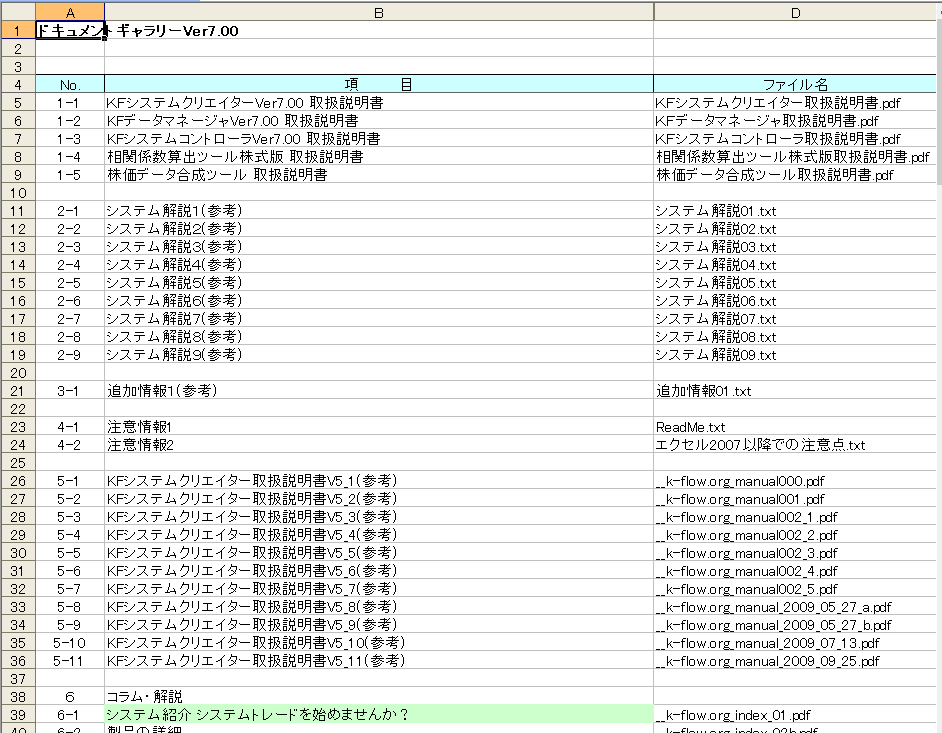
Task: Click the ファイル名 header cell
Action: [x=795, y=85]
